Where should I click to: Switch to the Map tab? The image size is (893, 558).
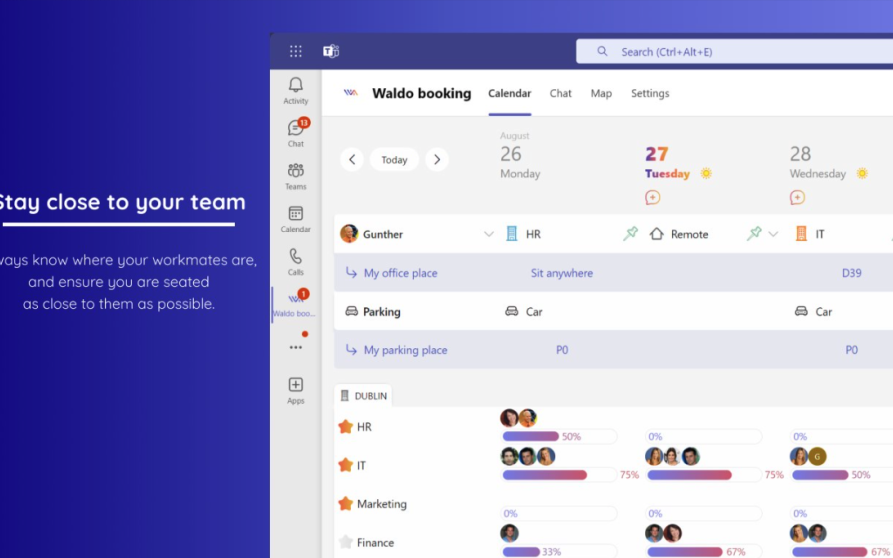click(601, 93)
